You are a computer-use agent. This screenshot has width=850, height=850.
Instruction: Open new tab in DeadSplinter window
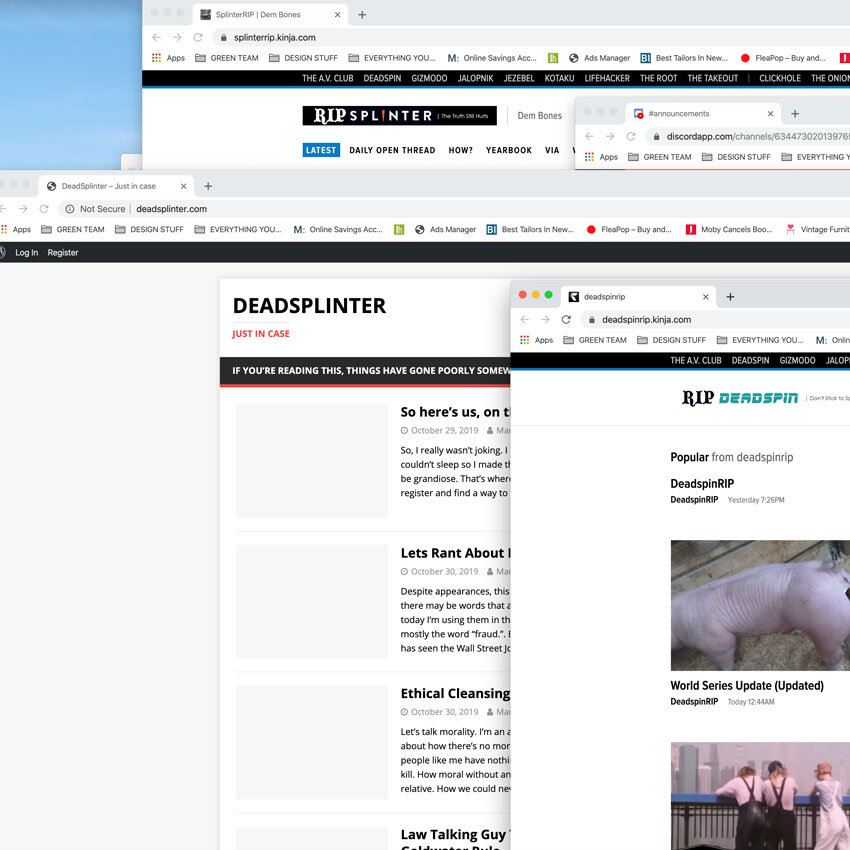coord(208,186)
